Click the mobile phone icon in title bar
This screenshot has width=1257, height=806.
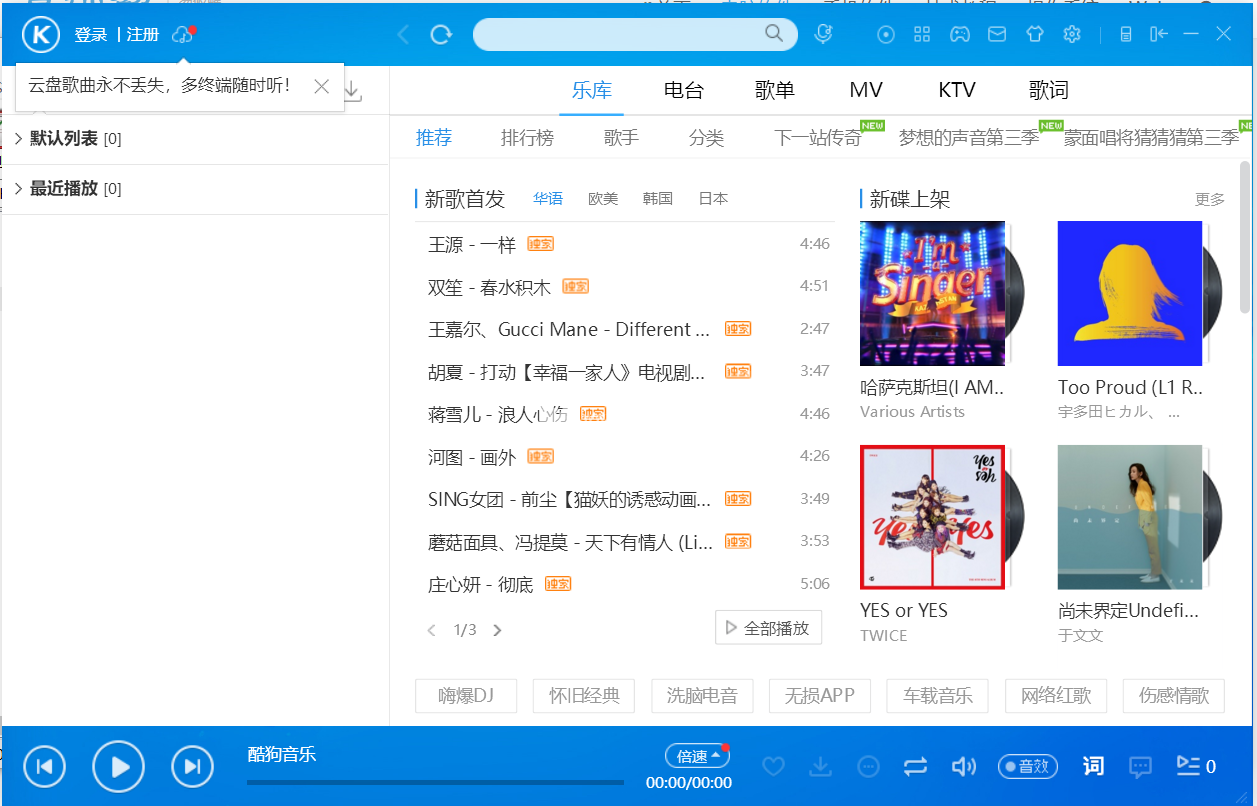[1126, 35]
